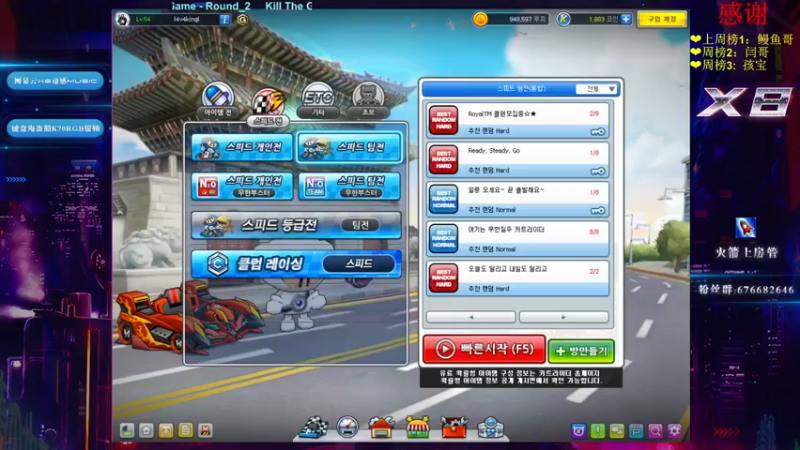This screenshot has height=450, width=800.
Task: Click the green 방만들기 create room button
Action: pos(581,351)
